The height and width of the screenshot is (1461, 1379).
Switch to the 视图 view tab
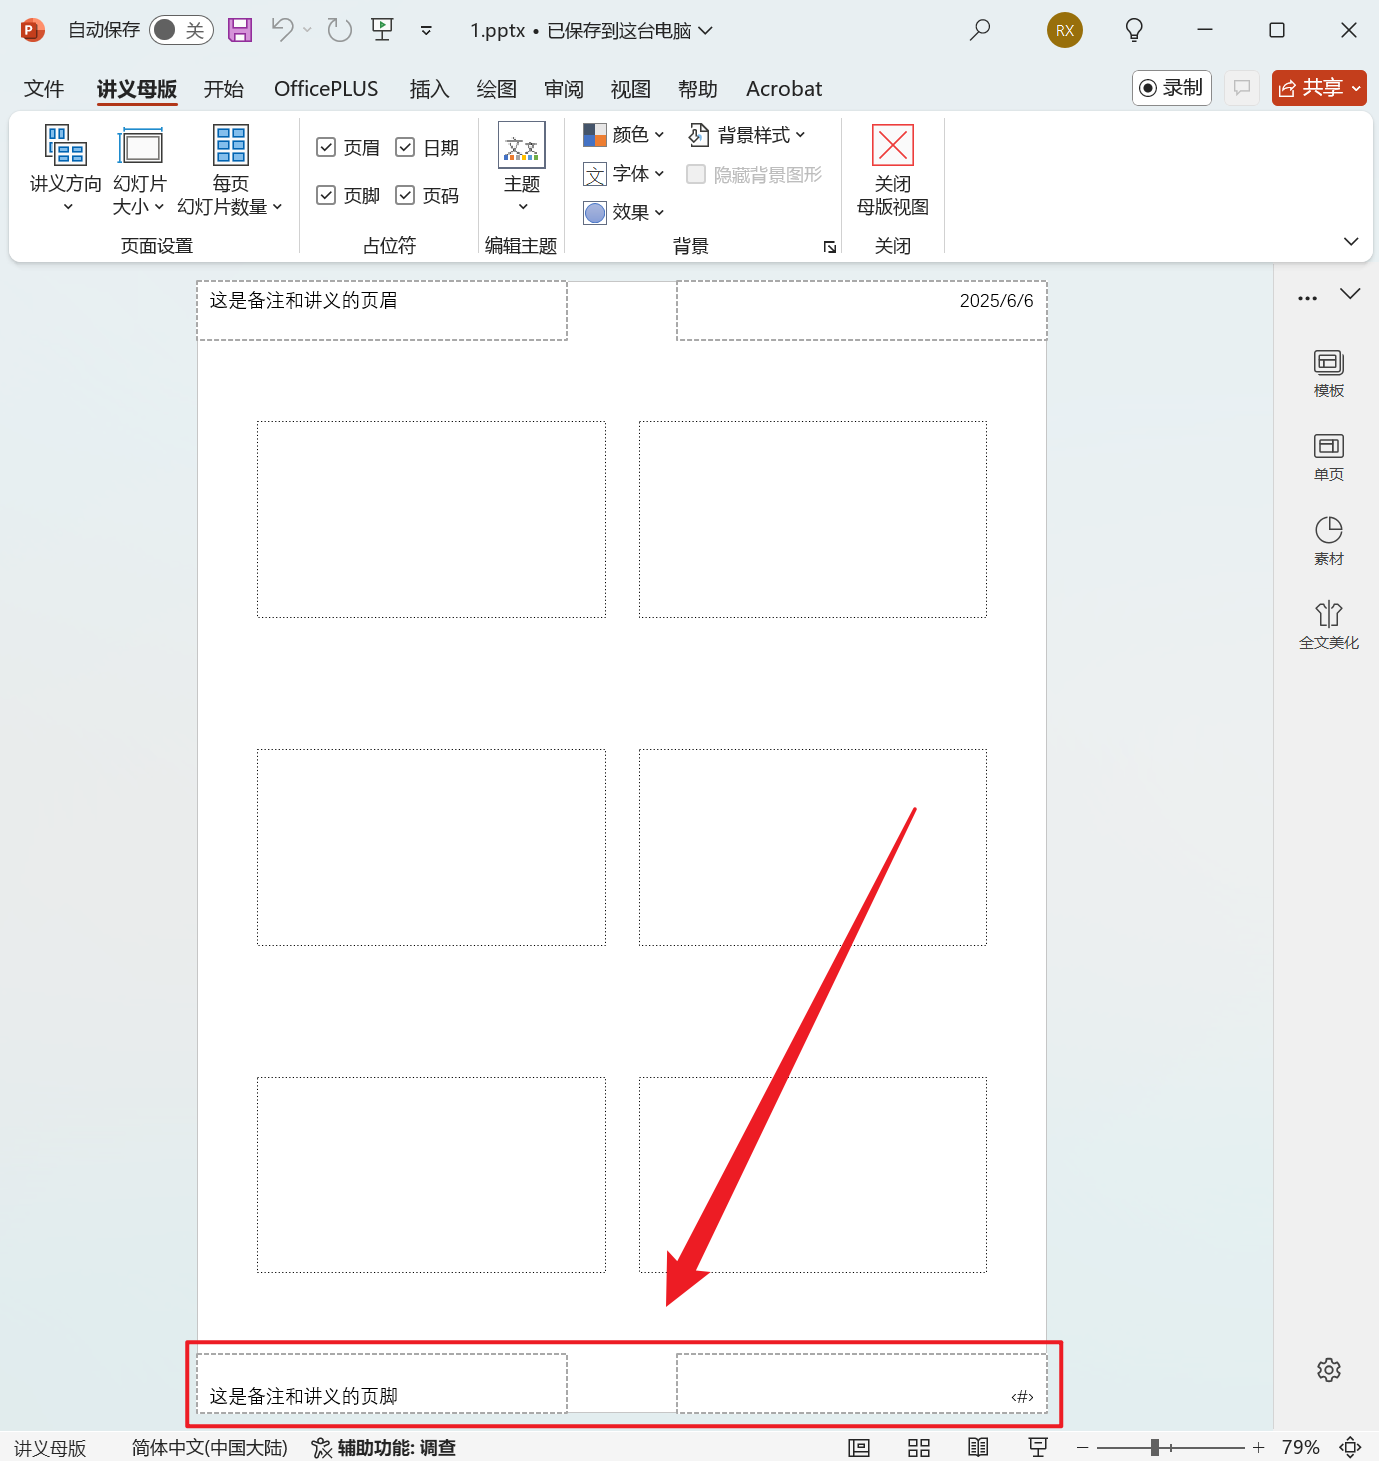coord(630,89)
